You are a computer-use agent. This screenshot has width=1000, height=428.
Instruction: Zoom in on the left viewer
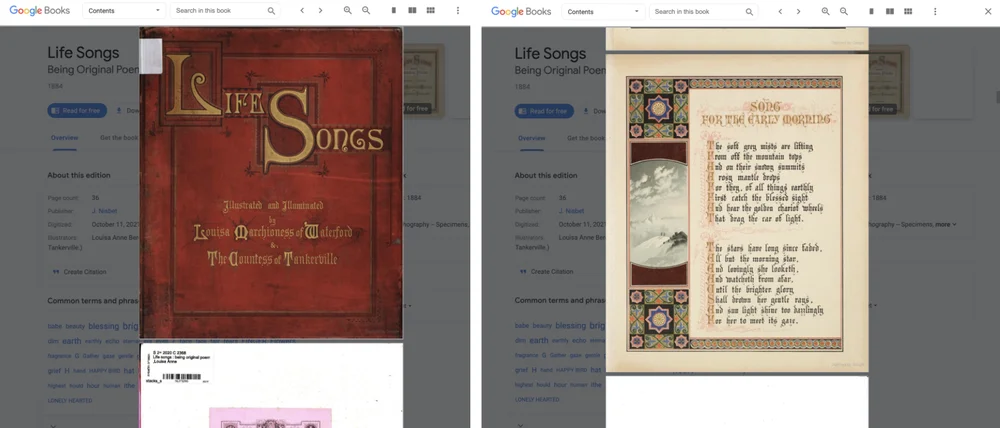point(348,11)
